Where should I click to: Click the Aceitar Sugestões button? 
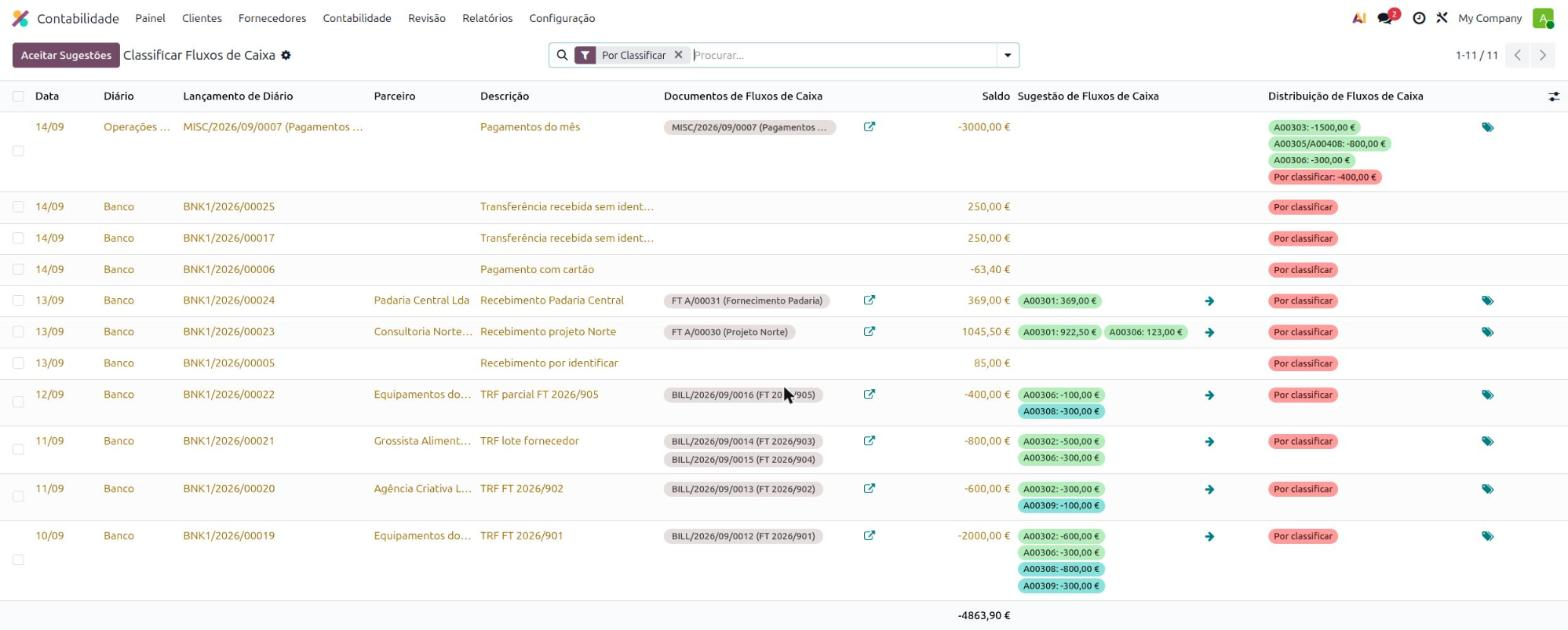pos(66,55)
